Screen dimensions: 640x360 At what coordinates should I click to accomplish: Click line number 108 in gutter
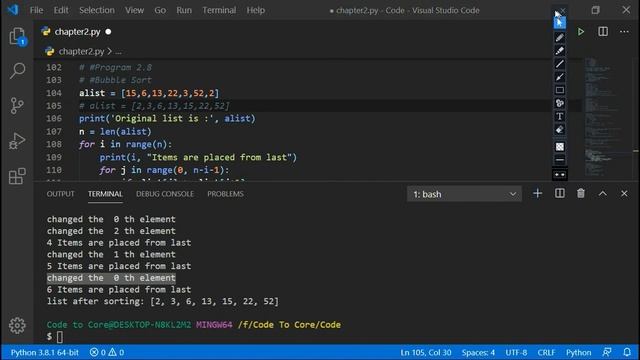(x=54, y=144)
